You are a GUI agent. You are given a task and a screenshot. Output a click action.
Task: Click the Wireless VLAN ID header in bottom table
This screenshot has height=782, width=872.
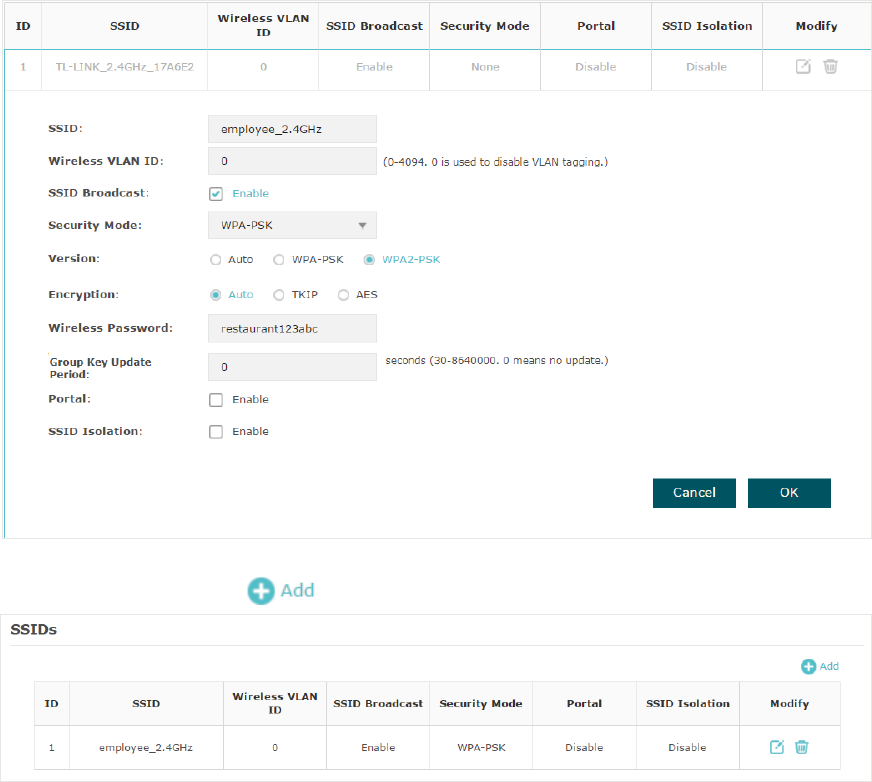(275, 704)
